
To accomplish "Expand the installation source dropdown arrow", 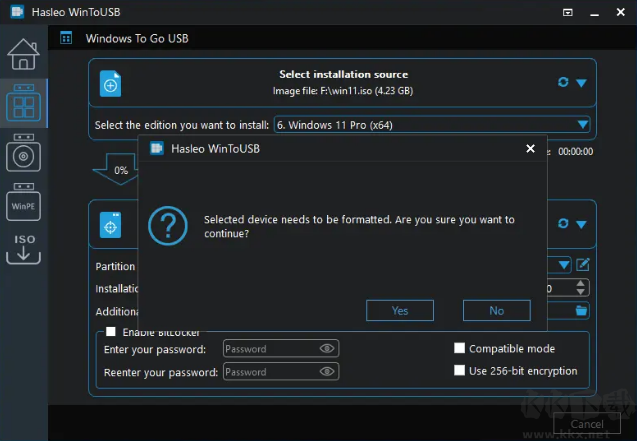I will pyautogui.click(x=581, y=83).
